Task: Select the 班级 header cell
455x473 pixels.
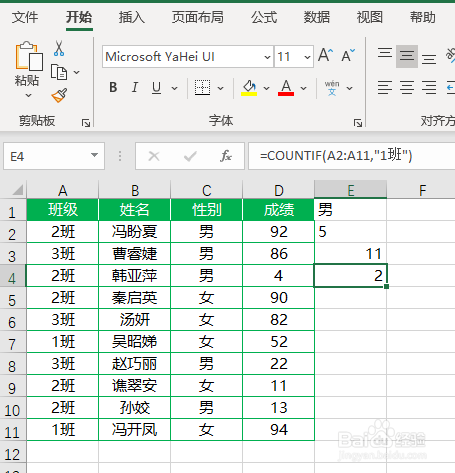Action: 63,210
